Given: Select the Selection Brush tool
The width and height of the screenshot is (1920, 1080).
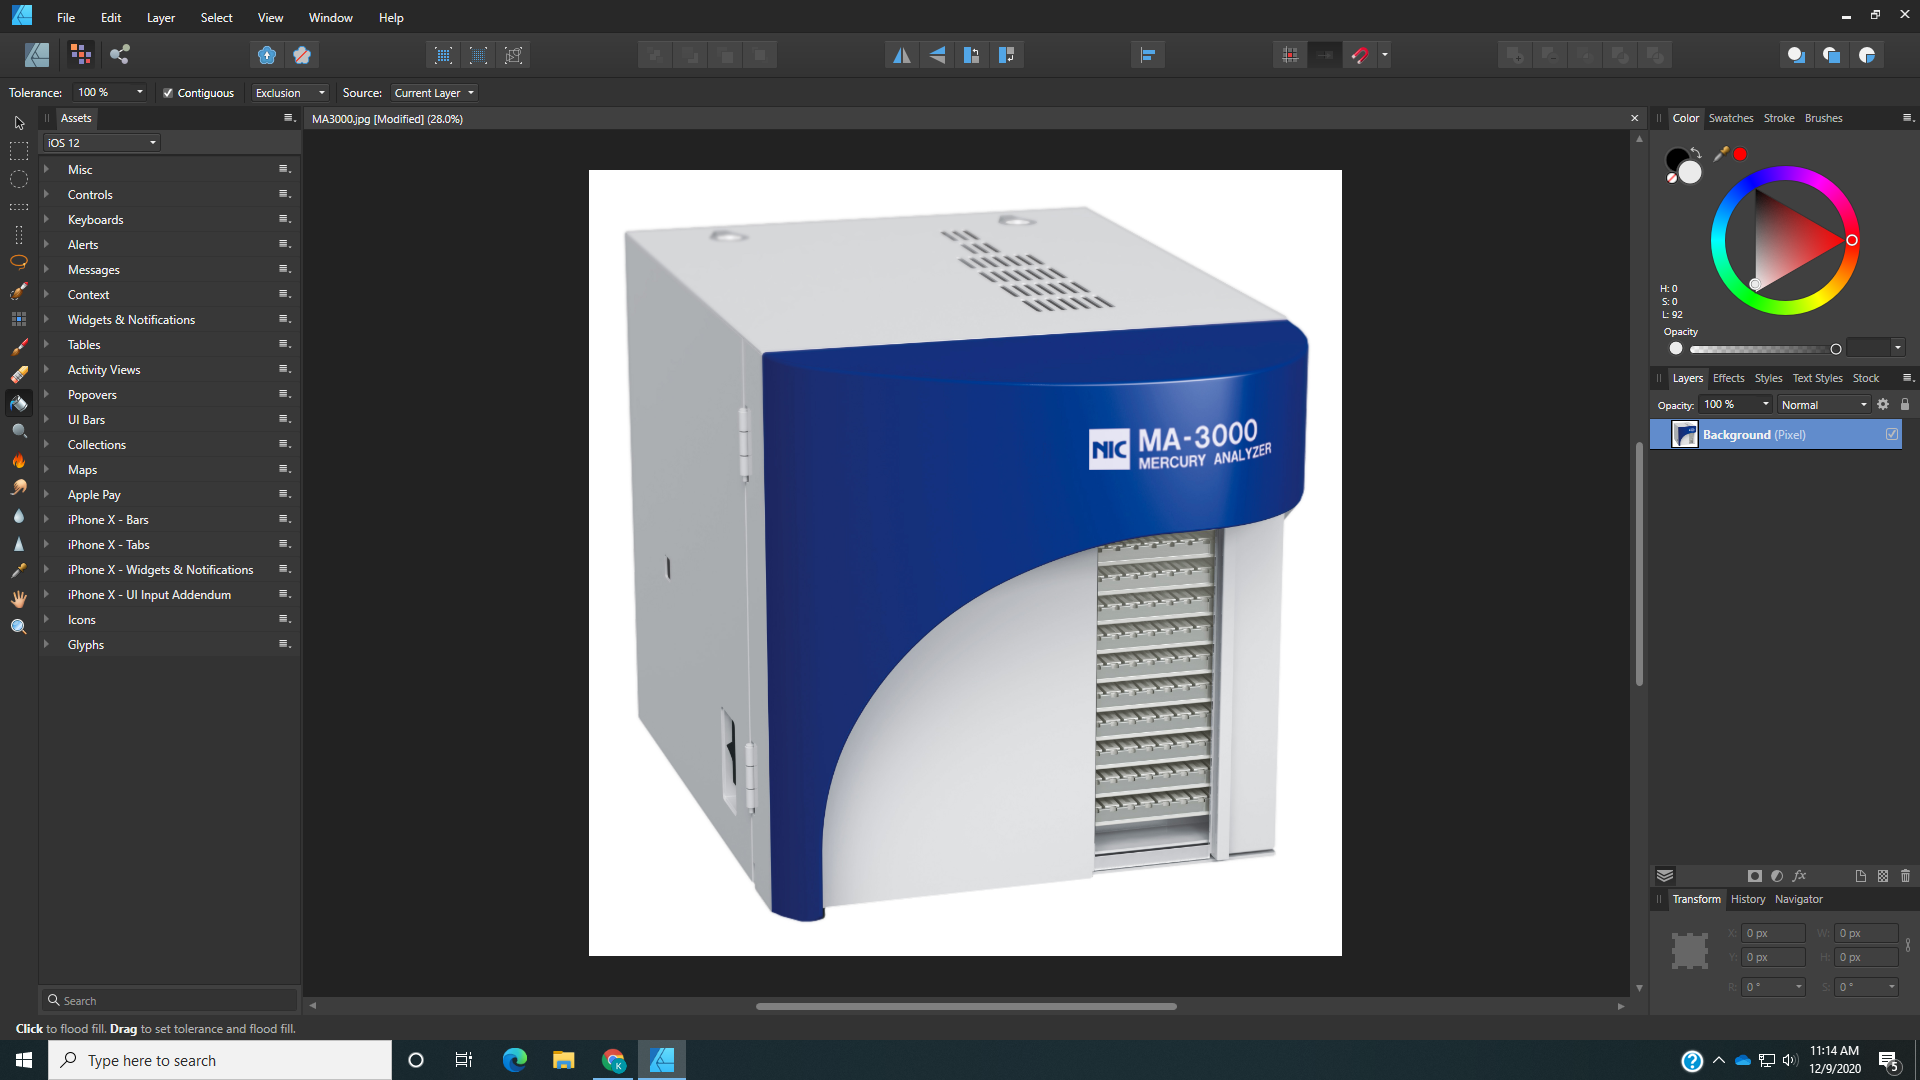Looking at the screenshot, I should pos(19,291).
